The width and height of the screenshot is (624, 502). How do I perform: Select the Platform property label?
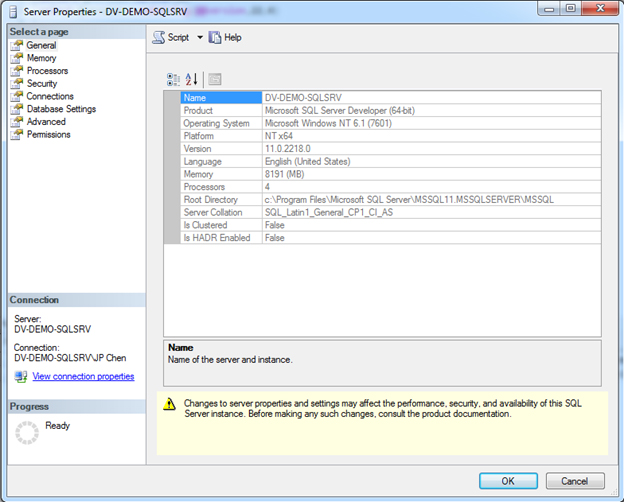pyautogui.click(x=221, y=136)
